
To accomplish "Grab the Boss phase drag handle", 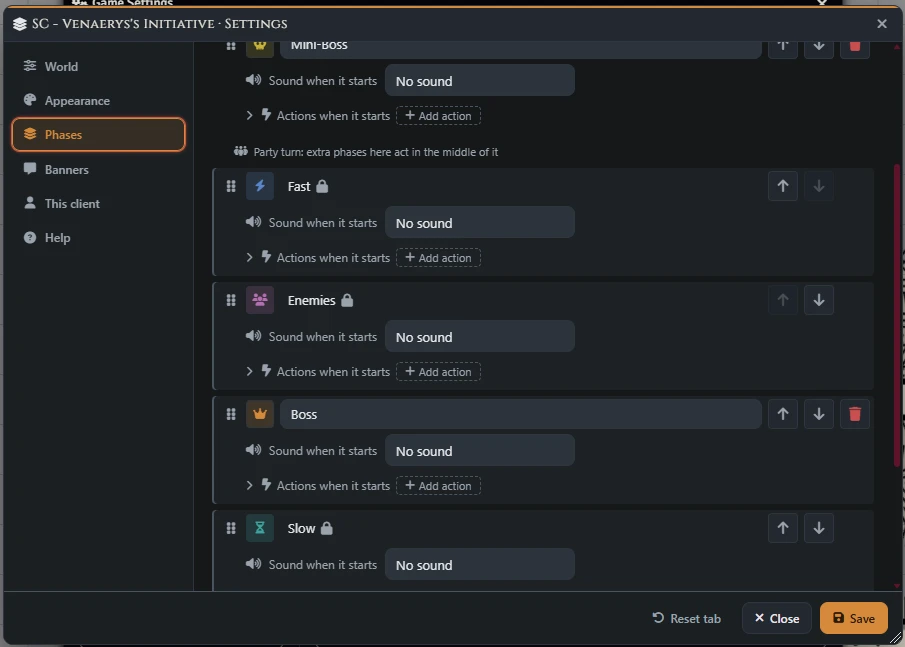I will pos(231,414).
